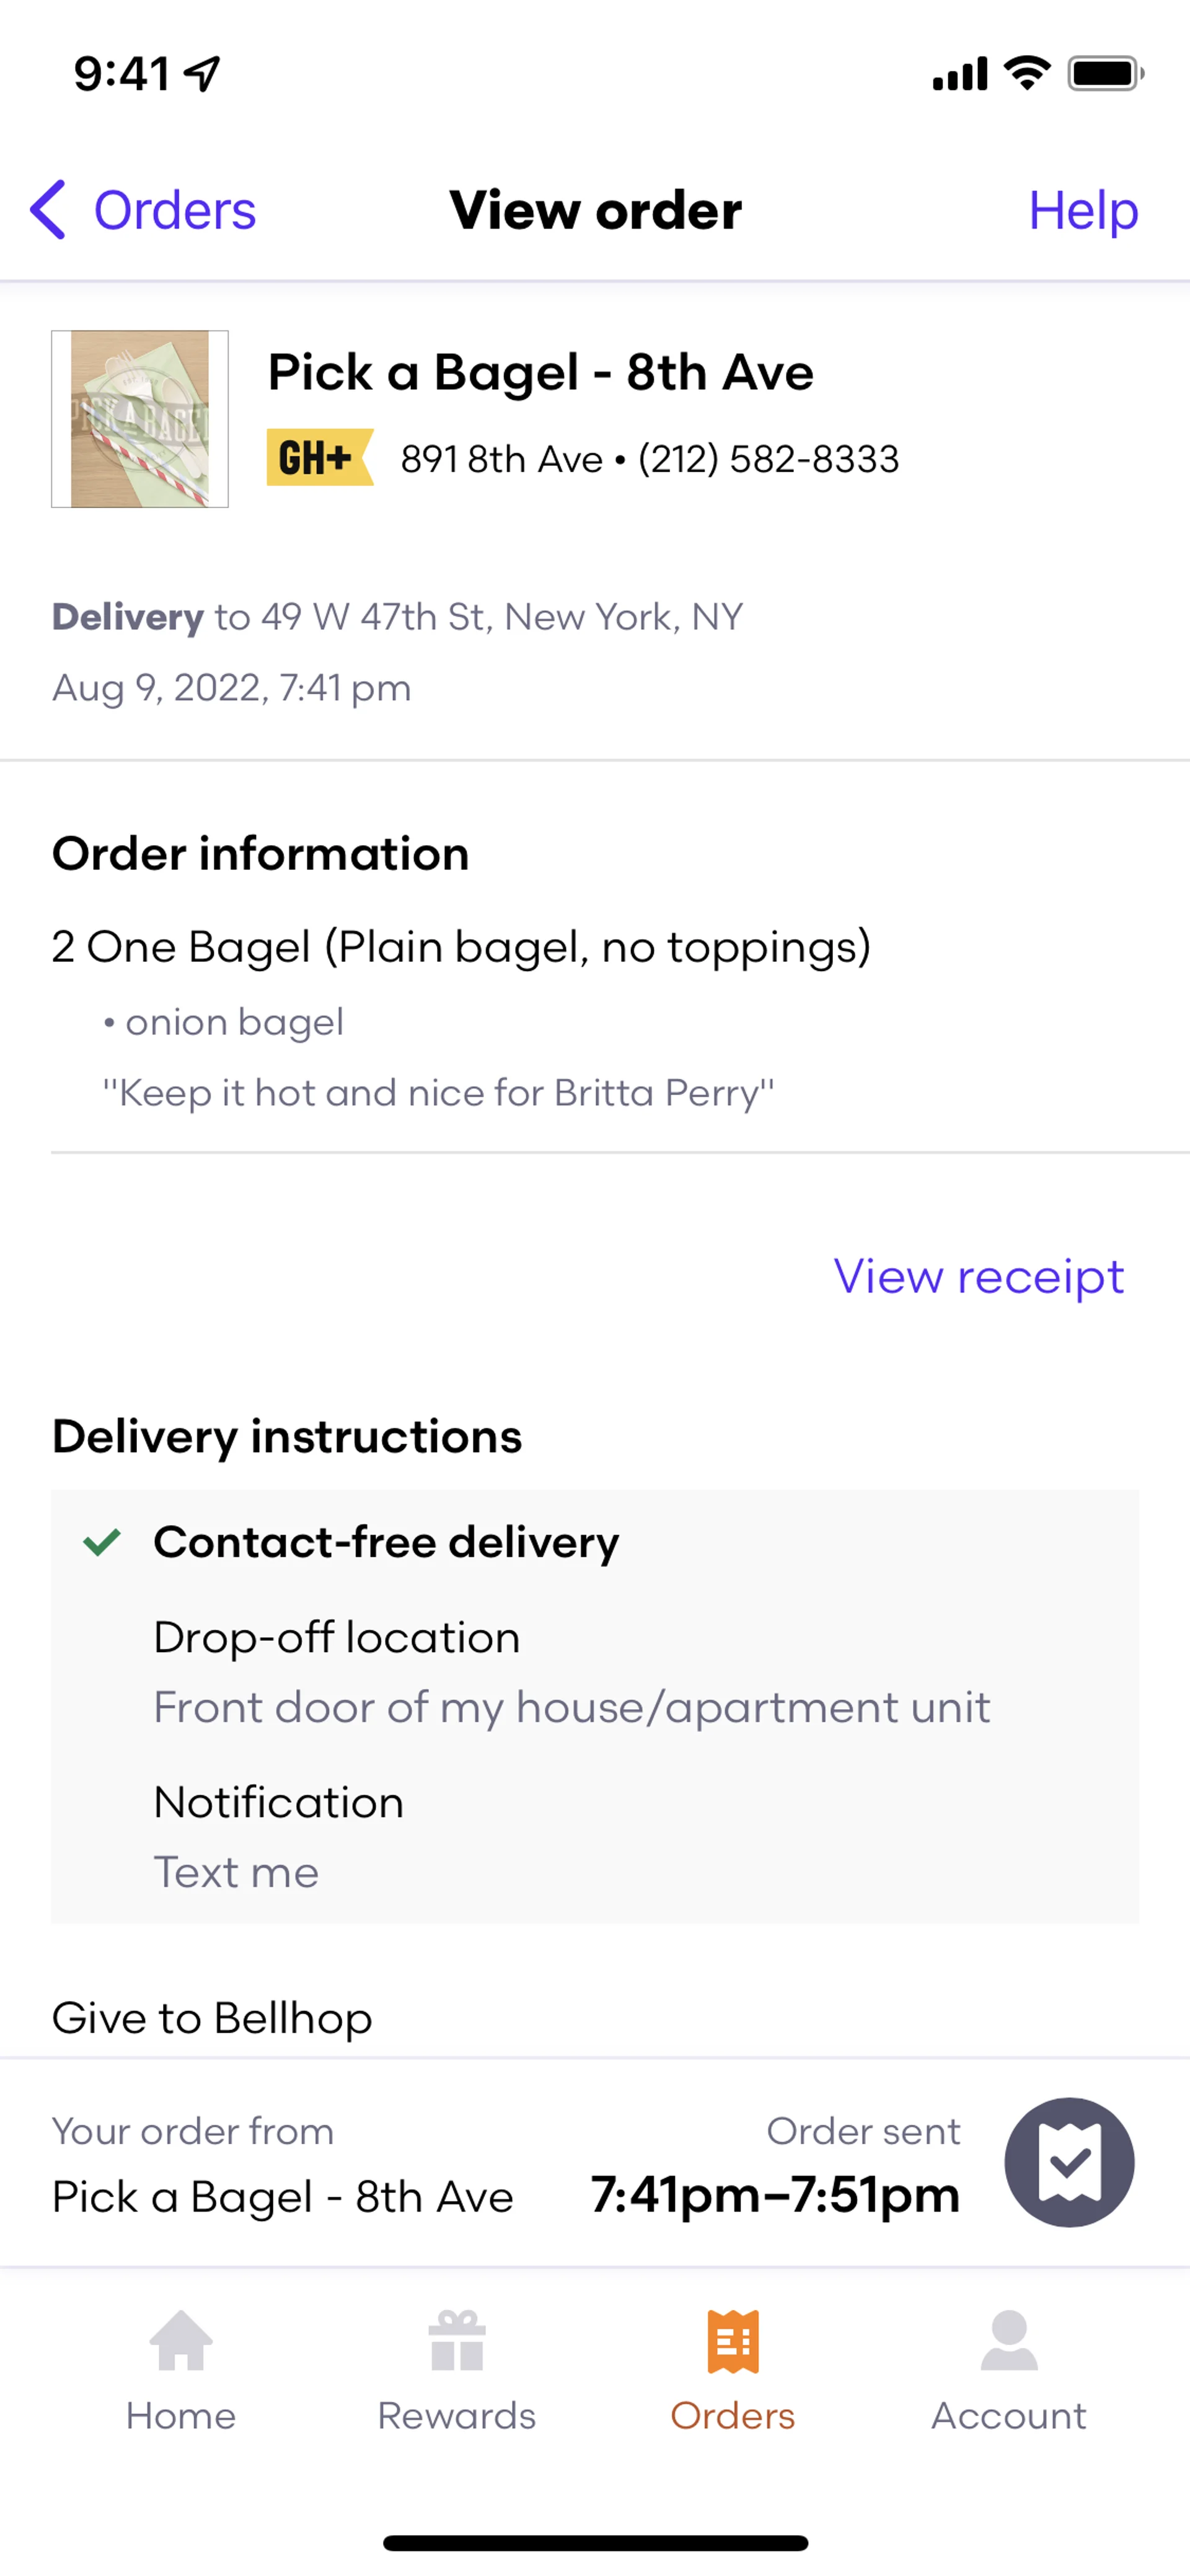
Task: Open the Account tab
Action: point(1008,2370)
